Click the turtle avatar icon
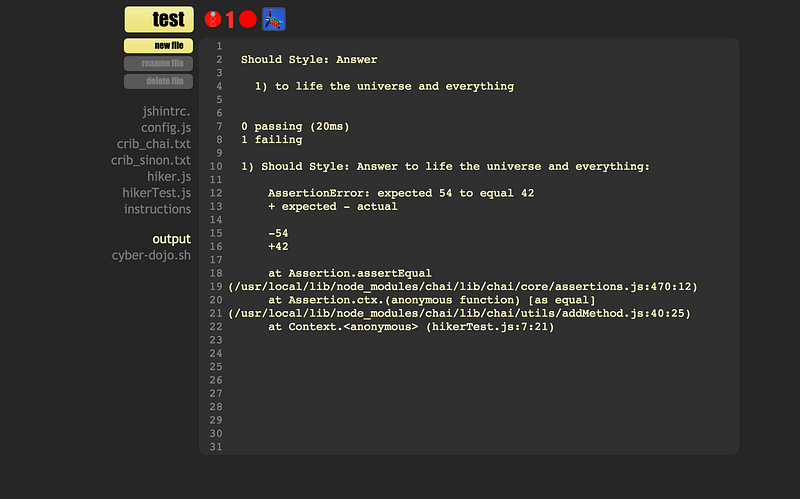The image size is (800, 499). pyautogui.click(x=273, y=19)
